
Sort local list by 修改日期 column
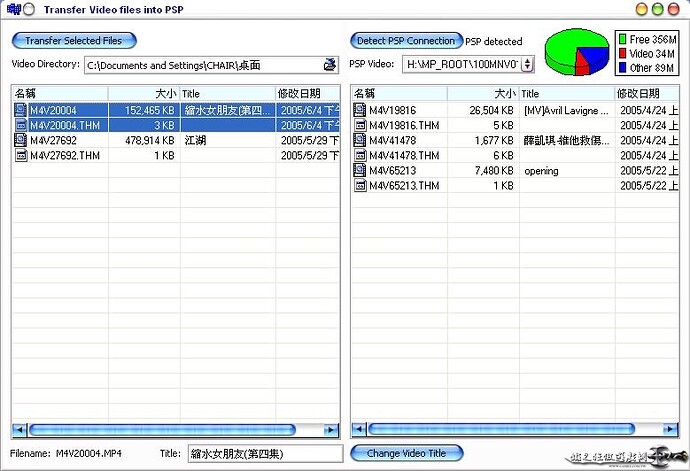(x=308, y=93)
